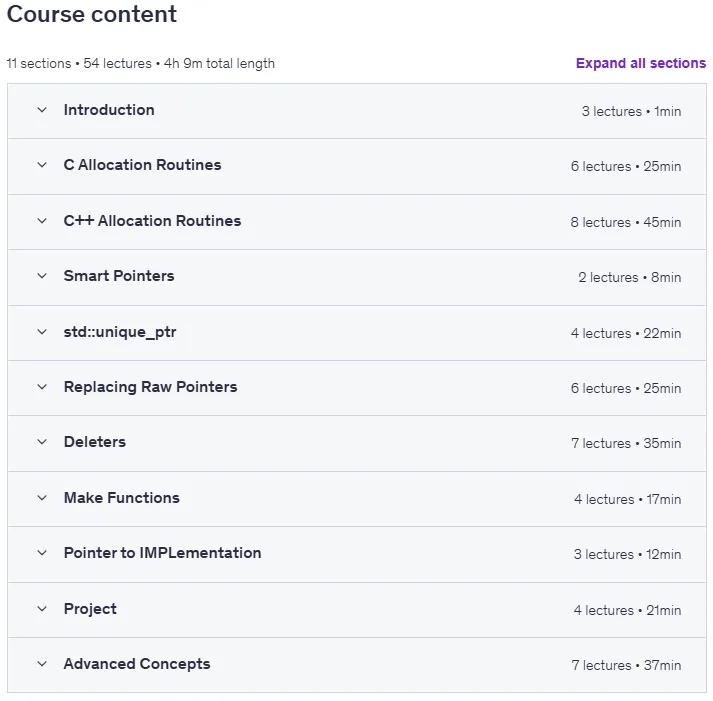The height and width of the screenshot is (701, 713).
Task: Expand the Pointer to IMPLementation chevron
Action: [42, 553]
